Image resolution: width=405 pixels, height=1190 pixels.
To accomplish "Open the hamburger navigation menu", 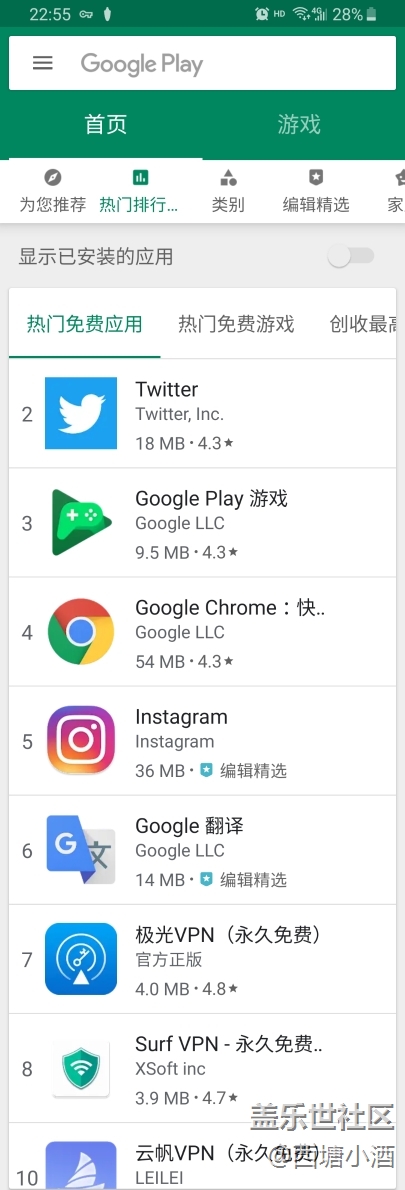I will tap(42, 63).
